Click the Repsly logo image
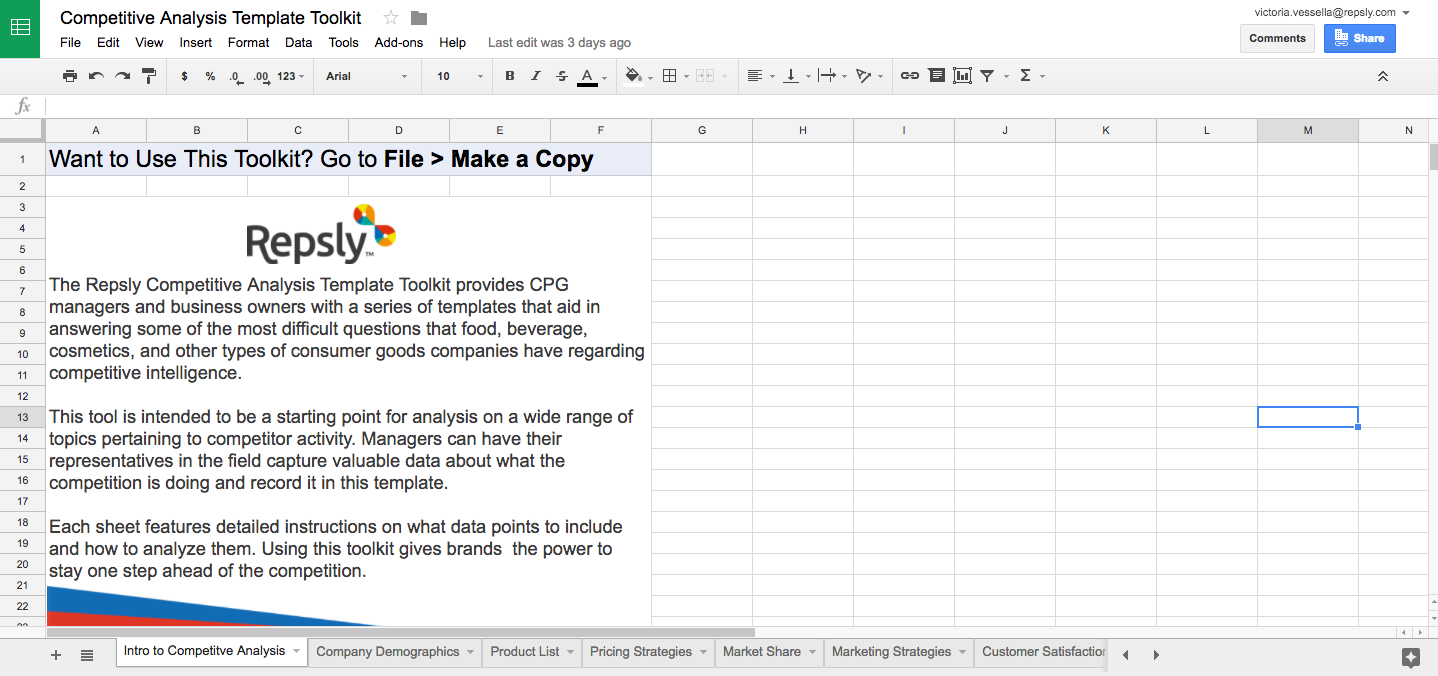 (321, 234)
